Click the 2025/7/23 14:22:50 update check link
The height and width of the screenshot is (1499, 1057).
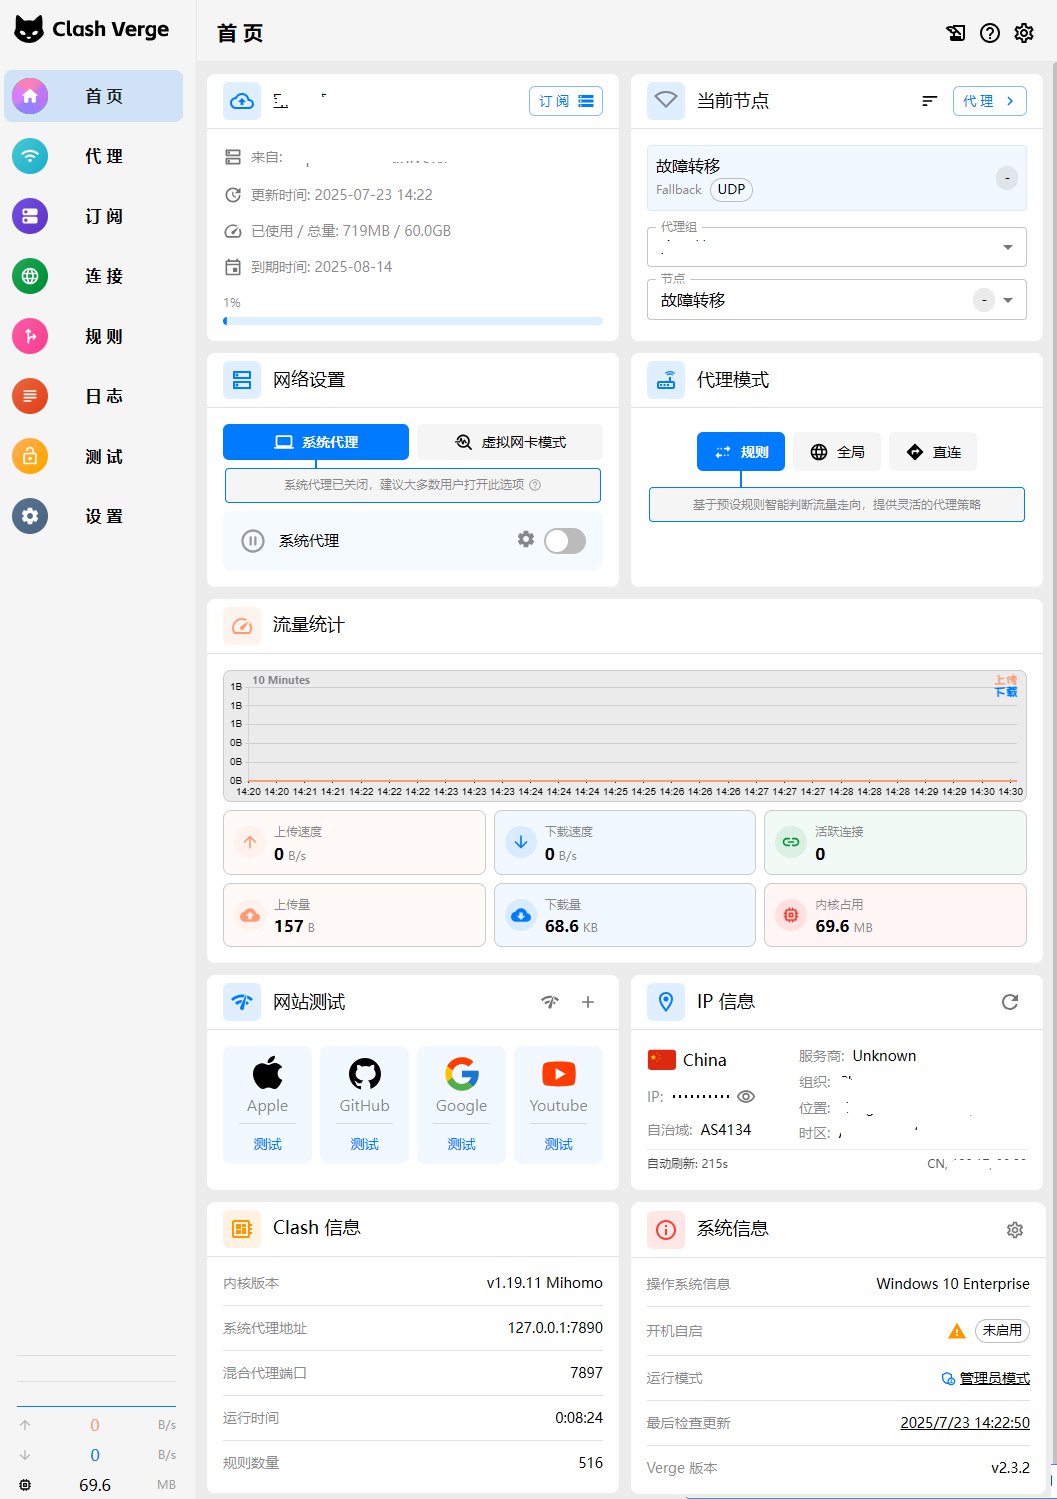tap(965, 1423)
